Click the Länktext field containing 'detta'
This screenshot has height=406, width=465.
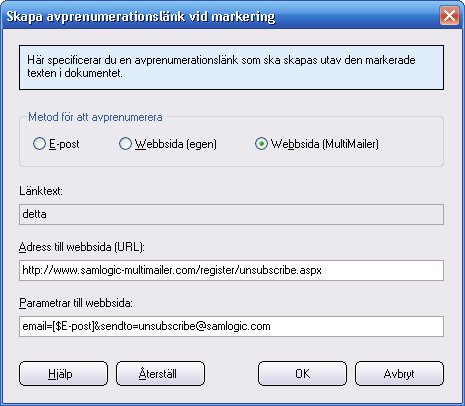[x=231, y=214]
